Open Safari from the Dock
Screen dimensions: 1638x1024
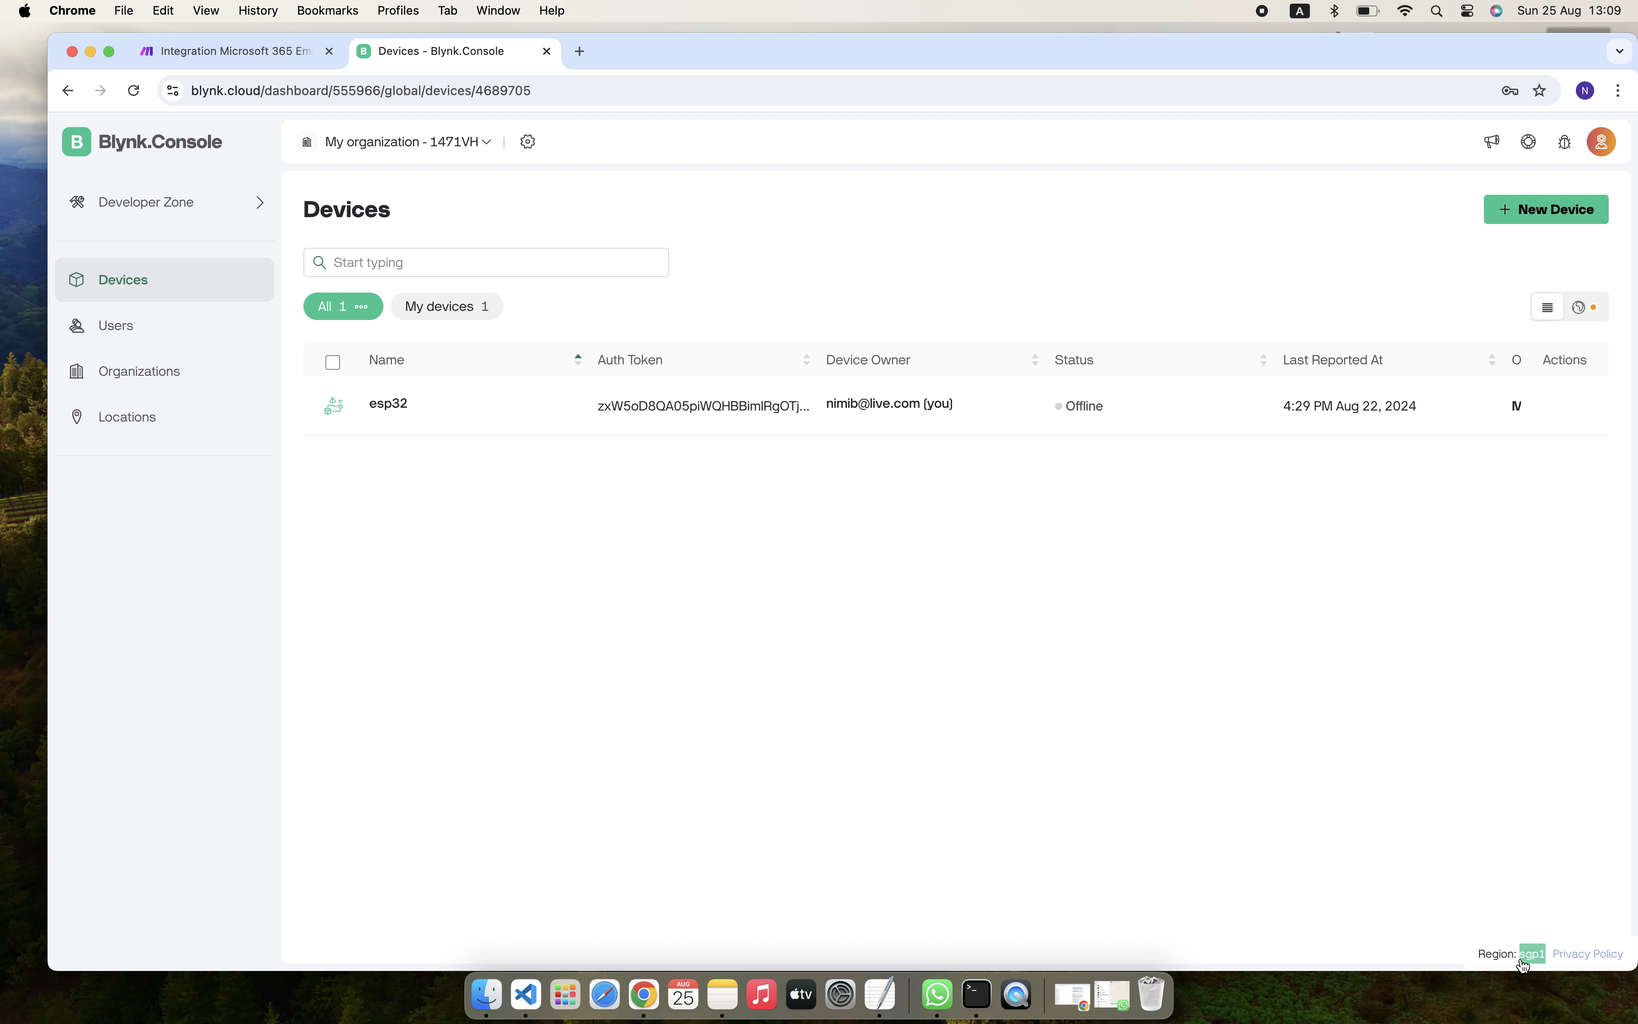coord(604,995)
